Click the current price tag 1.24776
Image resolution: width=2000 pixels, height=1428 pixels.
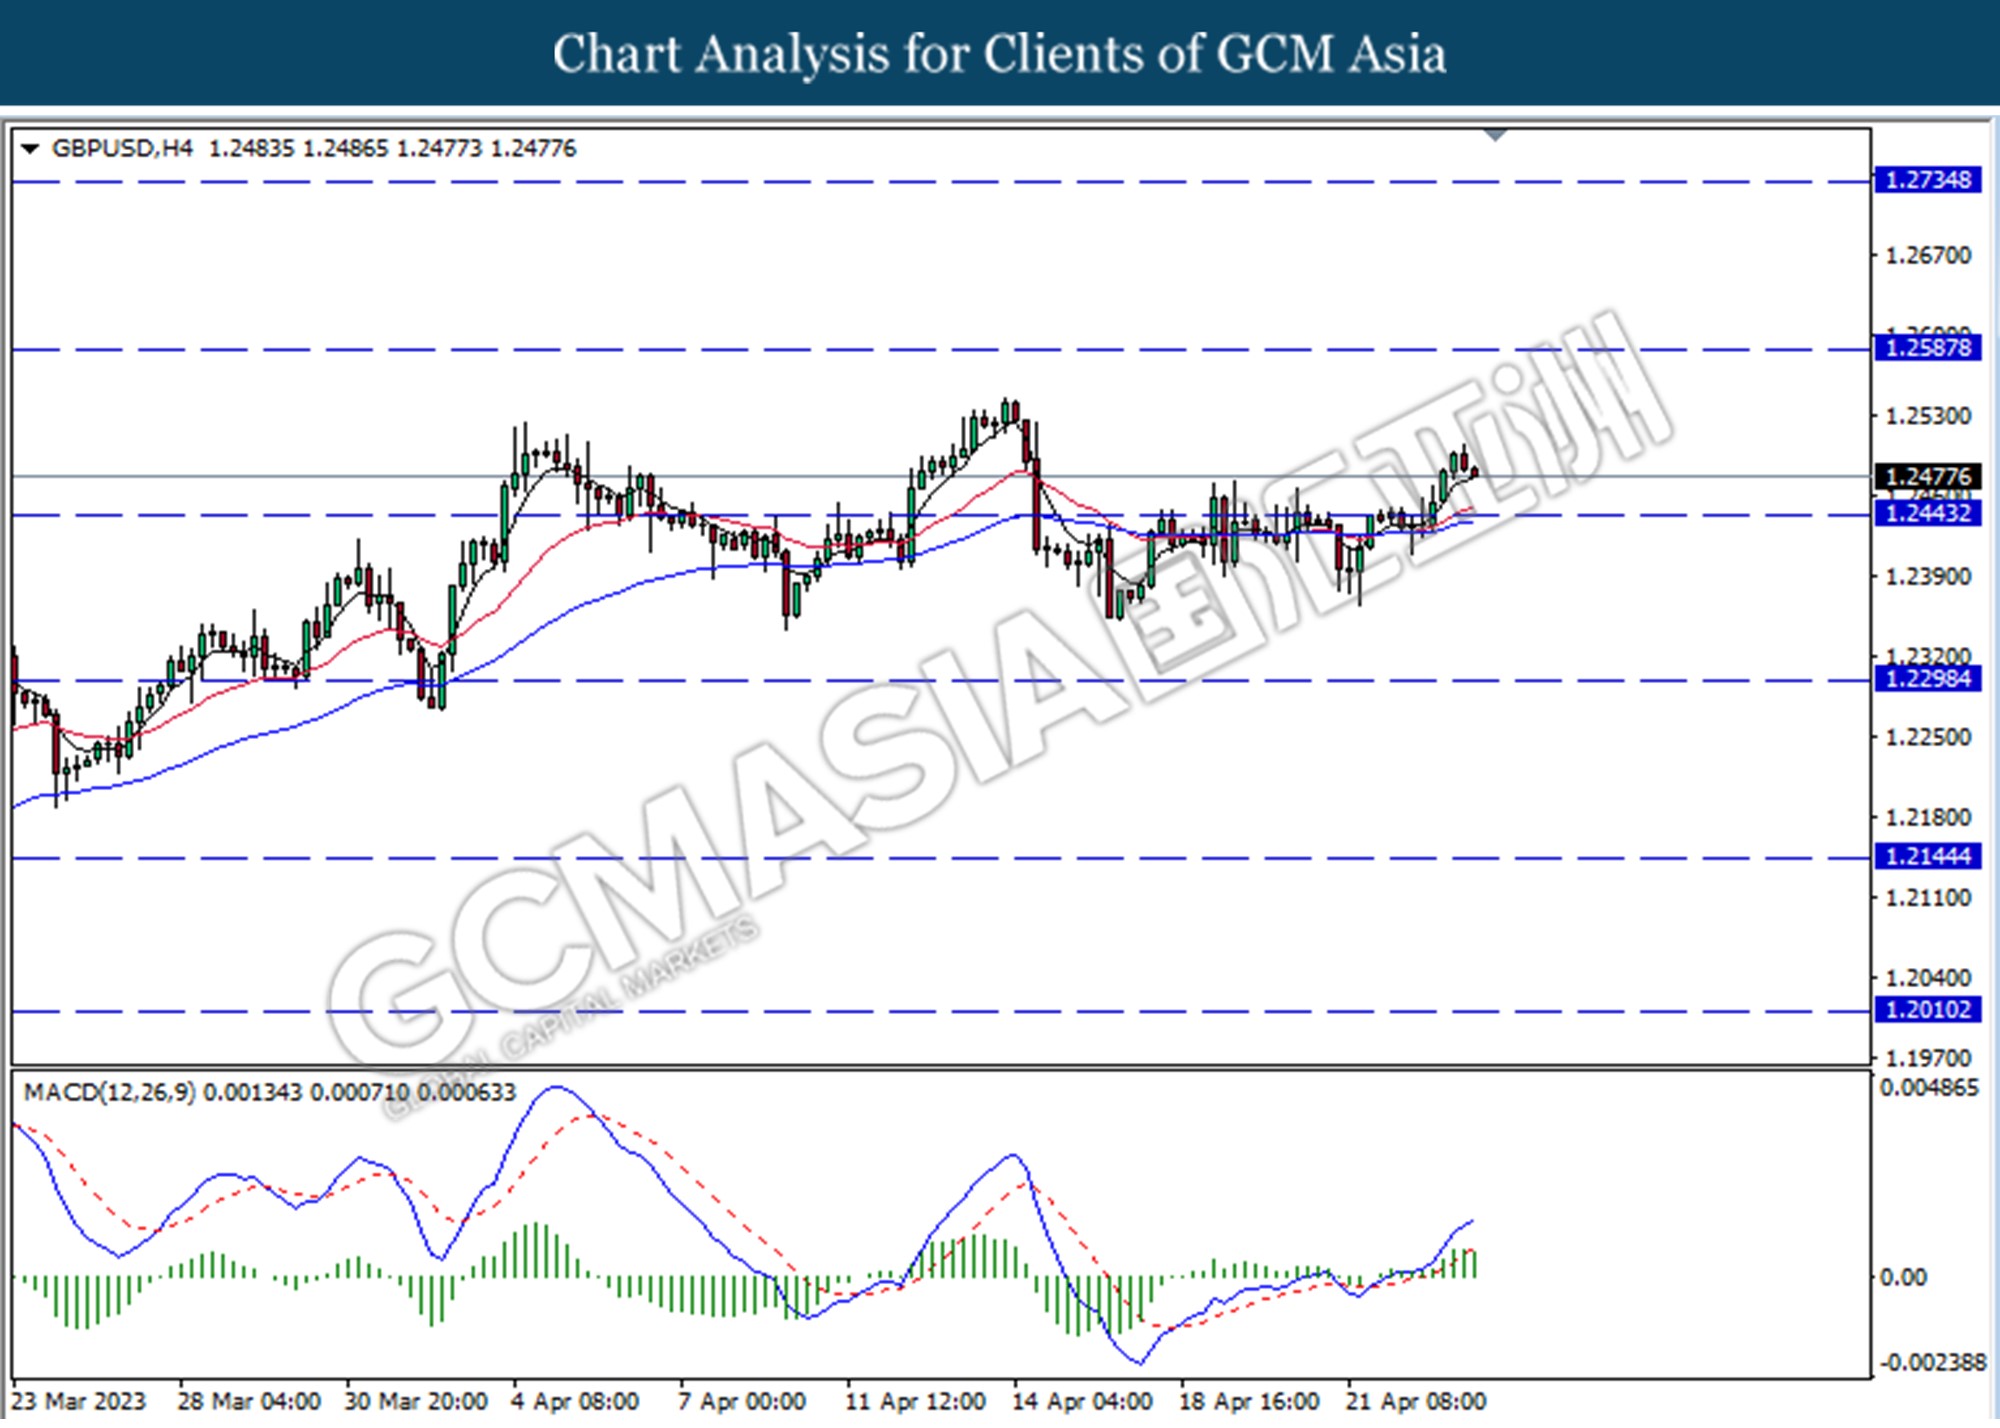tap(1927, 476)
